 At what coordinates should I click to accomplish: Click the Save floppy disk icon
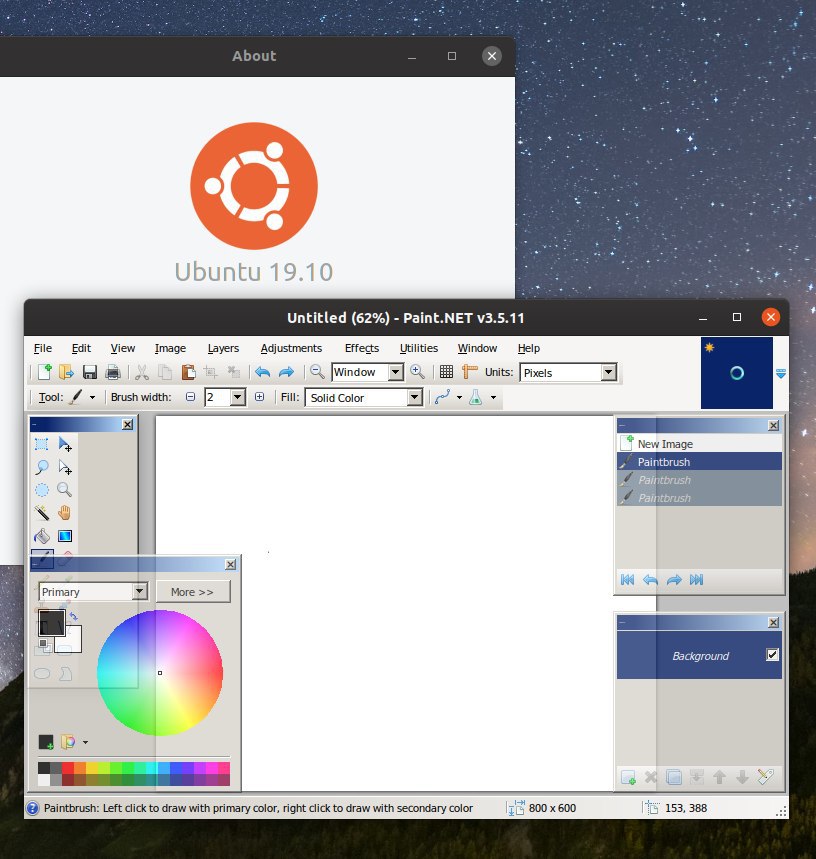click(x=90, y=372)
